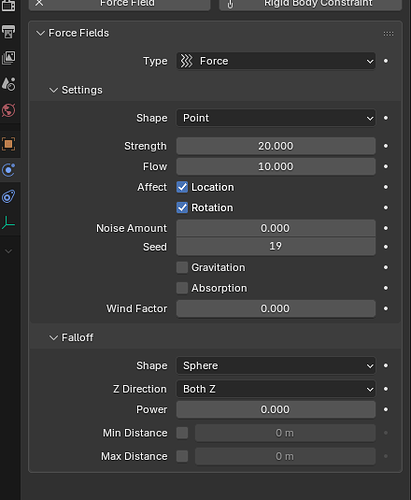Collapse the Force Fields panel
This screenshot has height=500, width=411.
pyautogui.click(x=40, y=33)
